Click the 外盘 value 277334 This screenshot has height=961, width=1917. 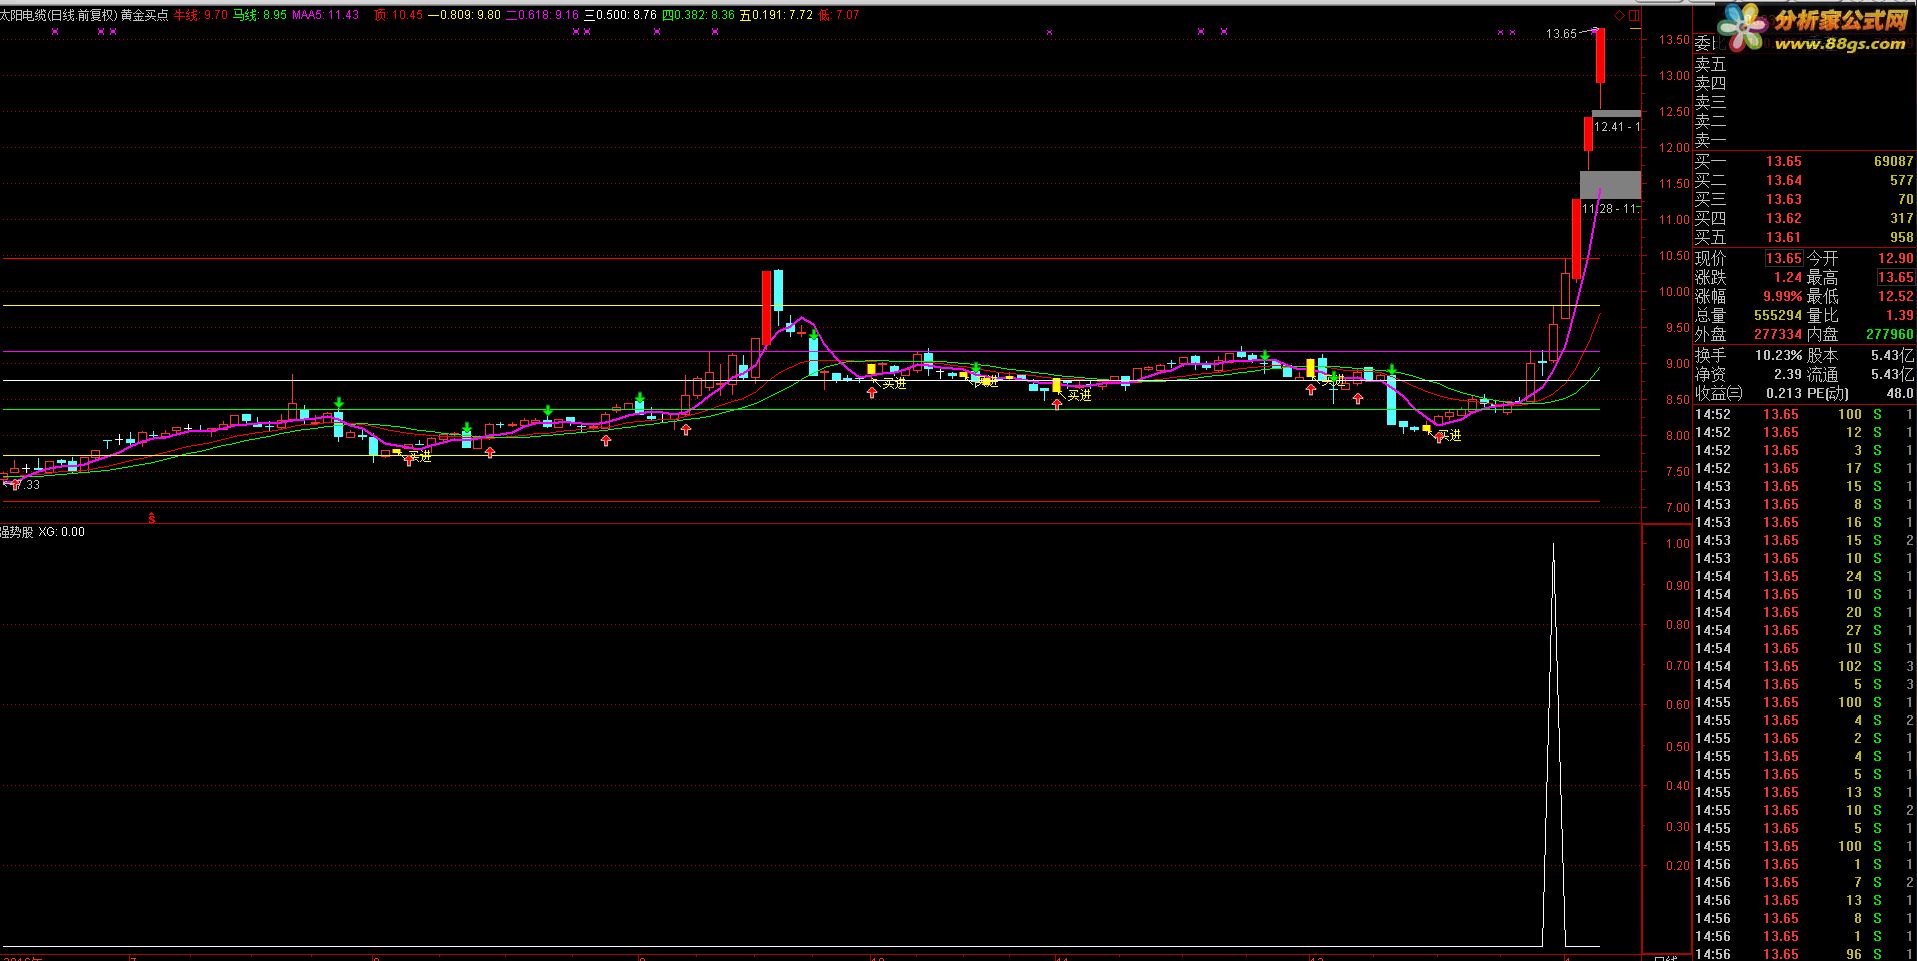1778,334
